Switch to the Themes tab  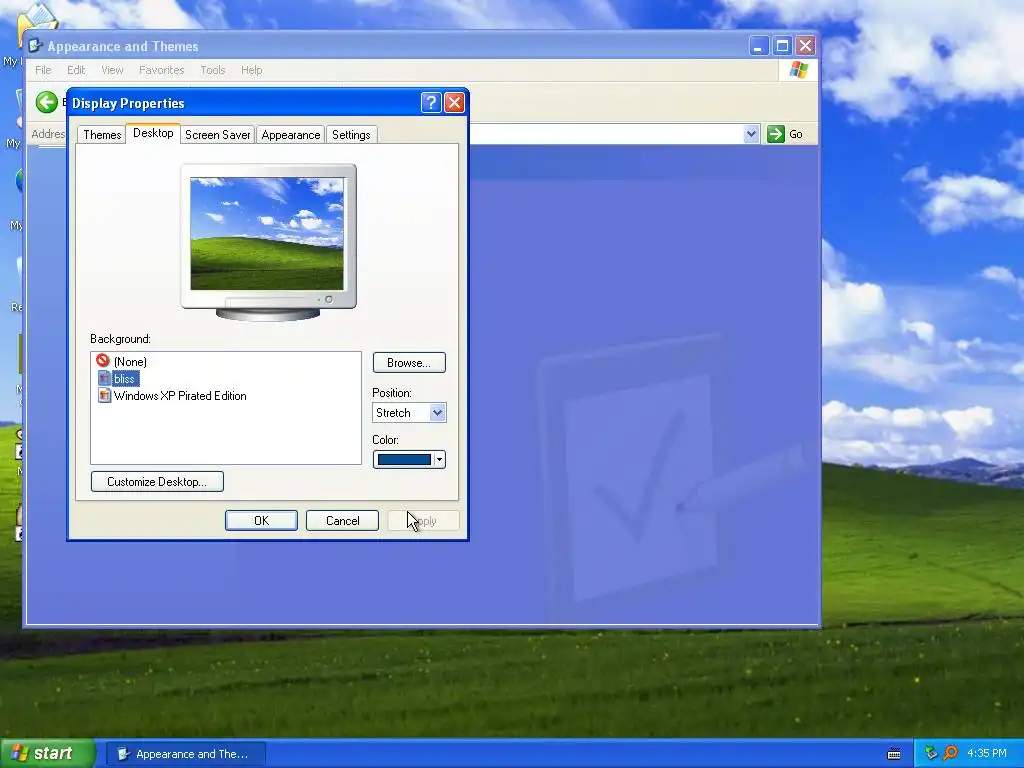pos(102,135)
